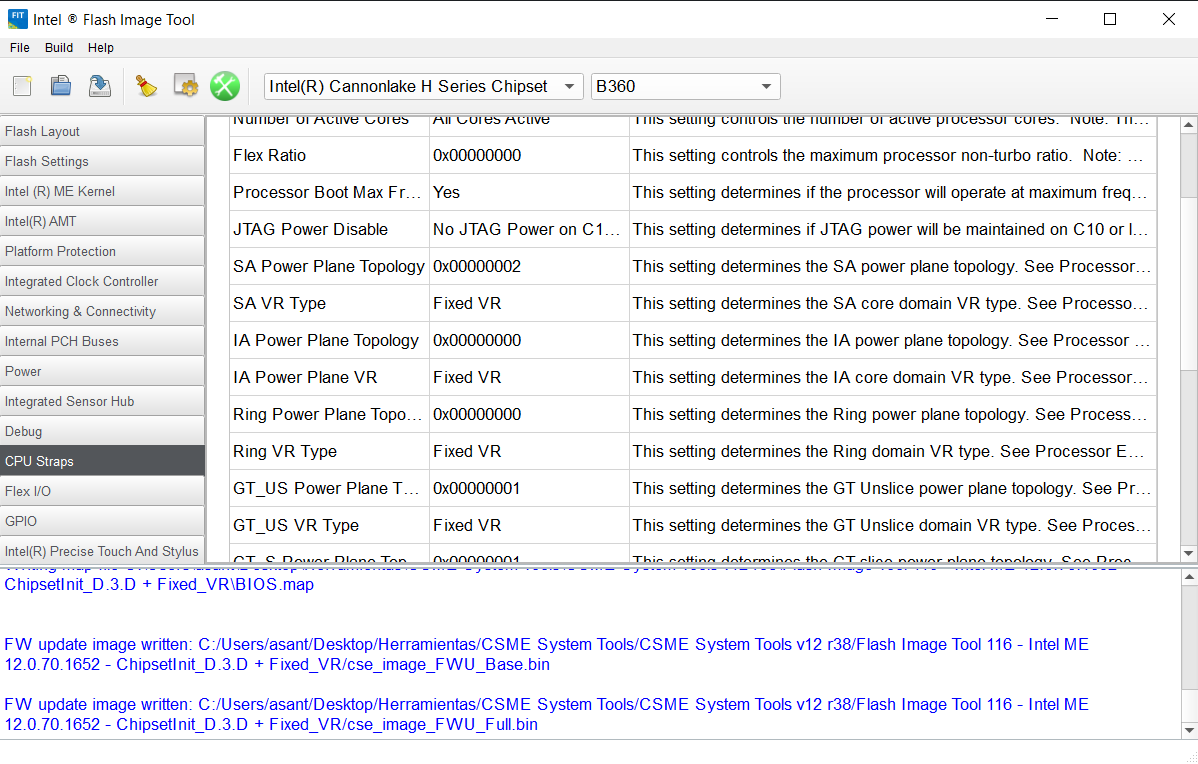Click Ring Power Plane Topology value cell
The height and width of the screenshot is (764, 1198).
click(529, 415)
